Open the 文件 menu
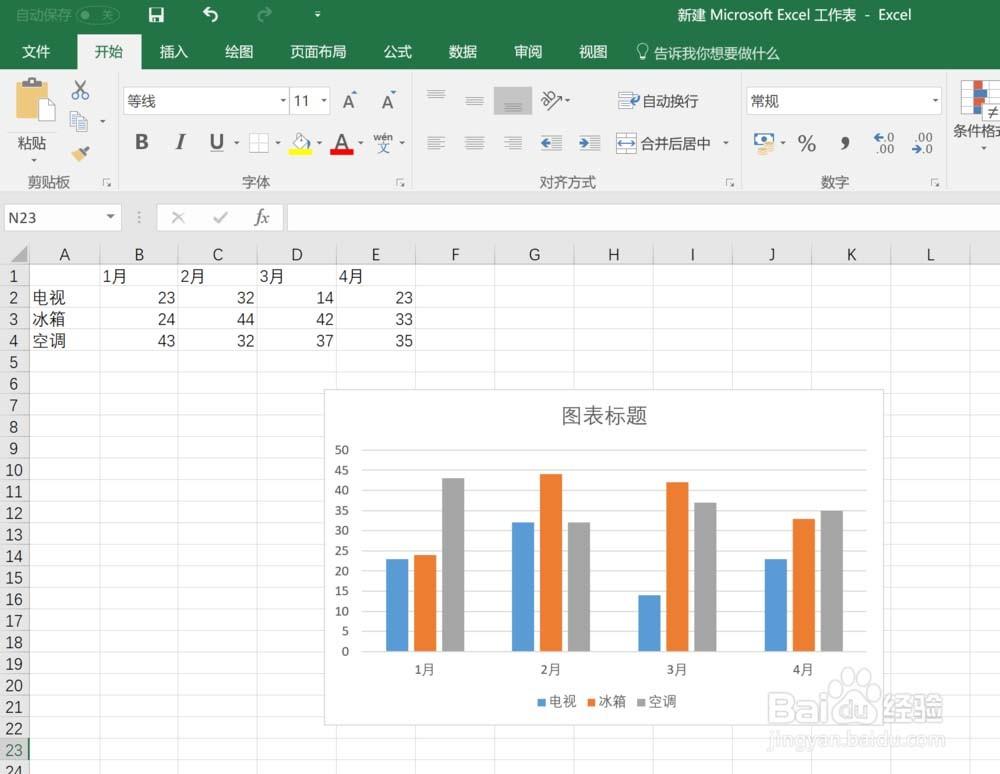 click(39, 52)
